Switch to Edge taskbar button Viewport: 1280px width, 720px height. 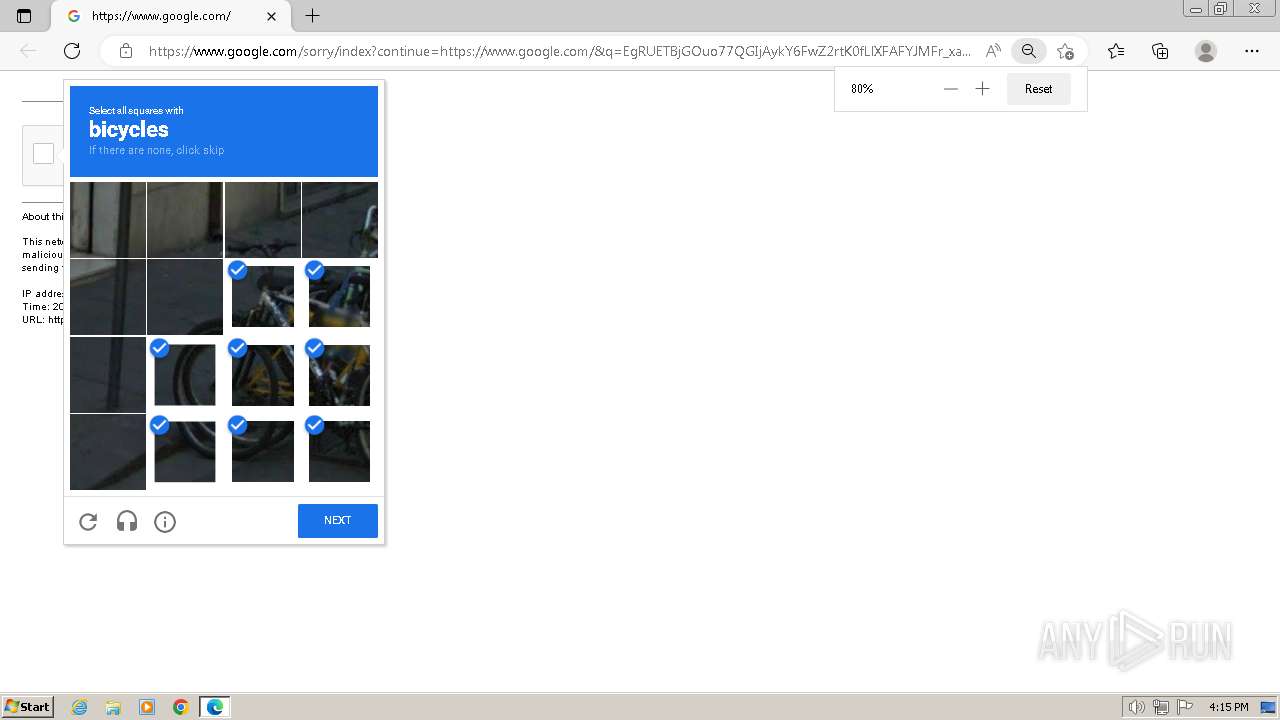[x=215, y=707]
